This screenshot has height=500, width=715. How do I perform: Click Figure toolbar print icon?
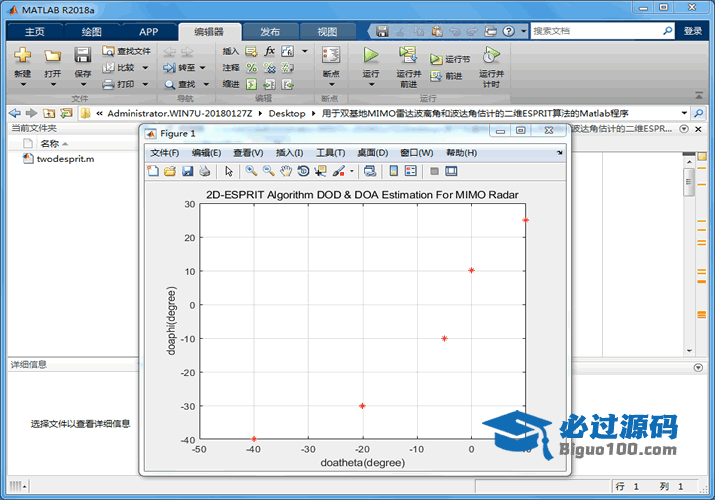point(205,171)
